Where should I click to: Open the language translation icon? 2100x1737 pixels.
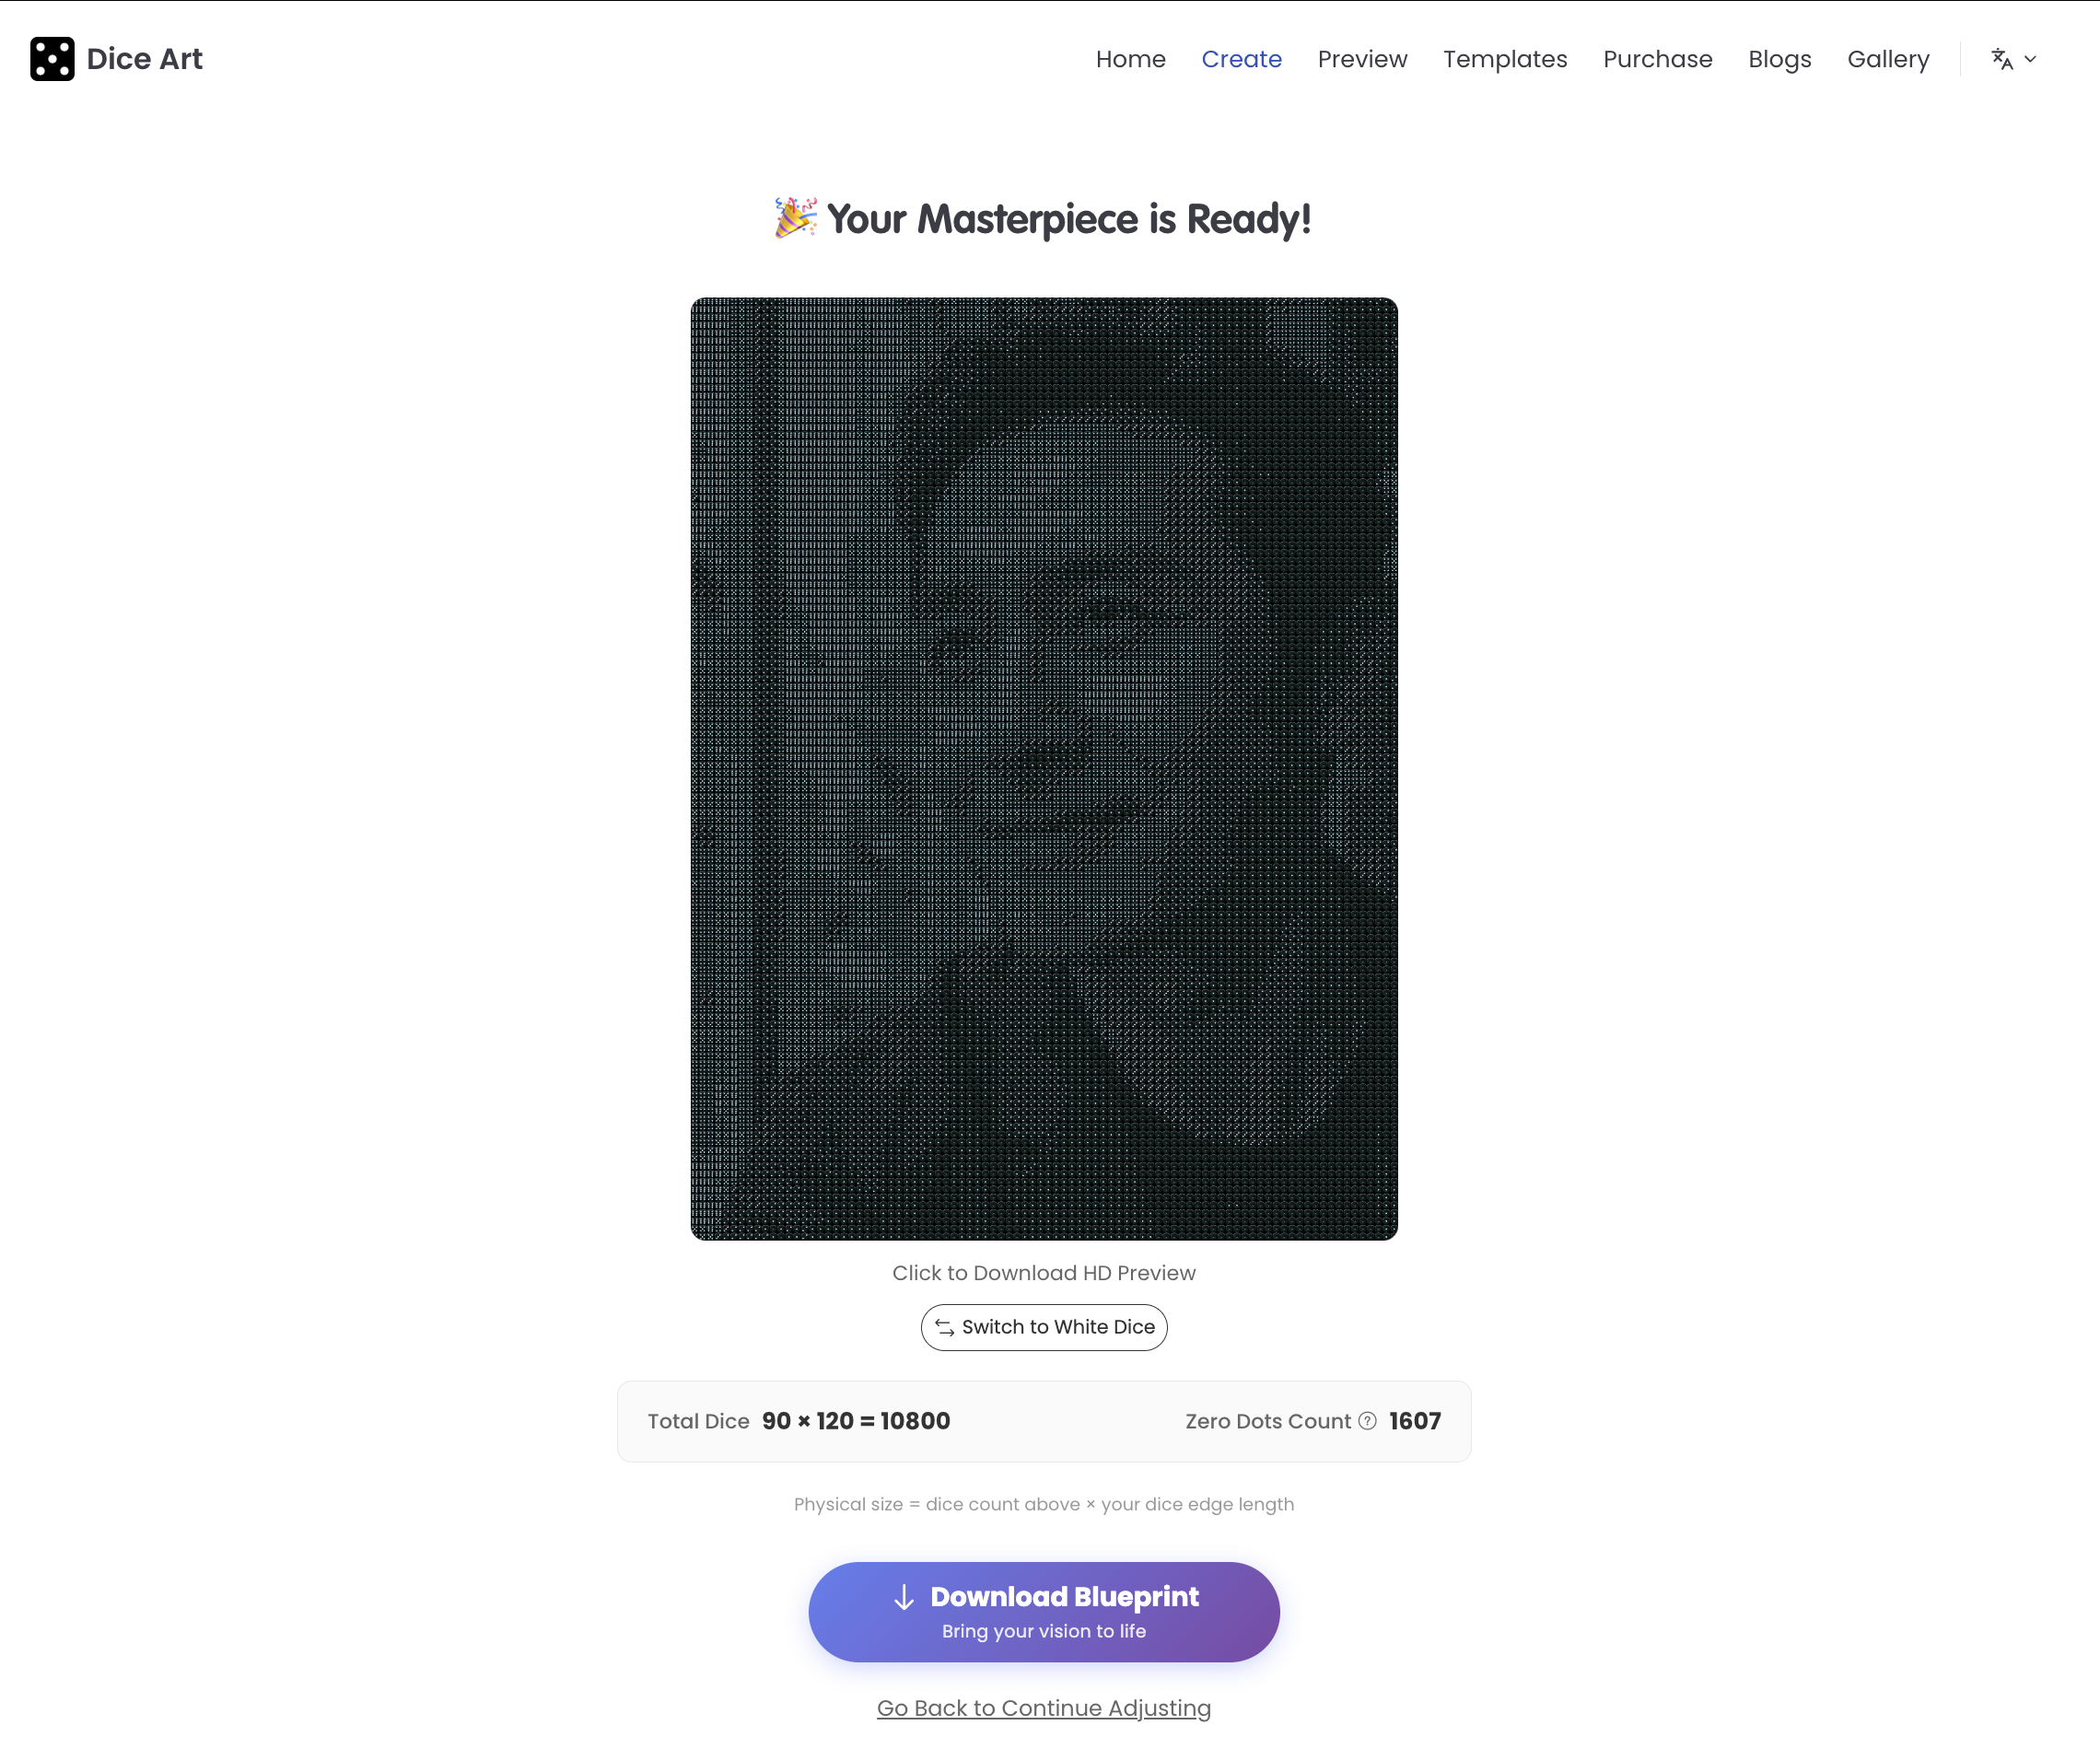[2001, 59]
